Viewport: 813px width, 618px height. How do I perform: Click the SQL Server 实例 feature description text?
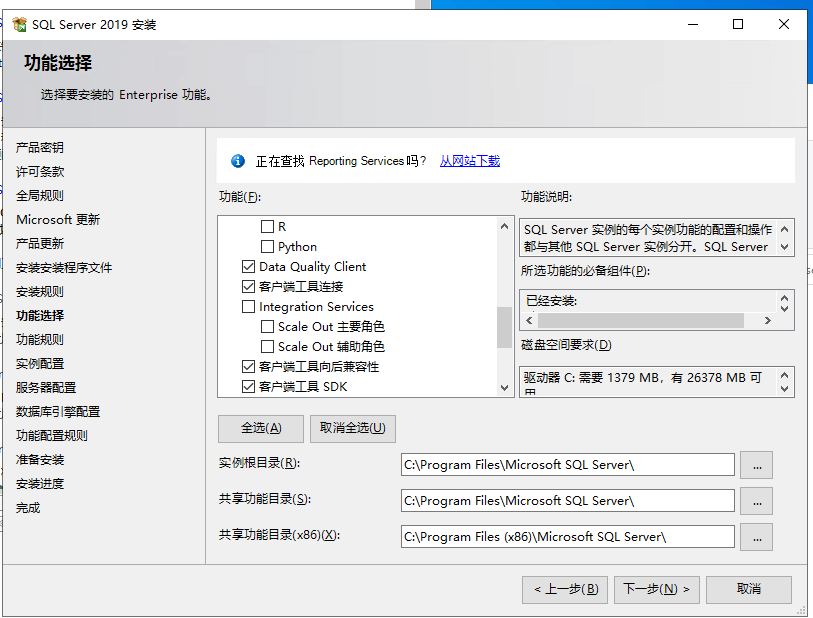click(648, 238)
